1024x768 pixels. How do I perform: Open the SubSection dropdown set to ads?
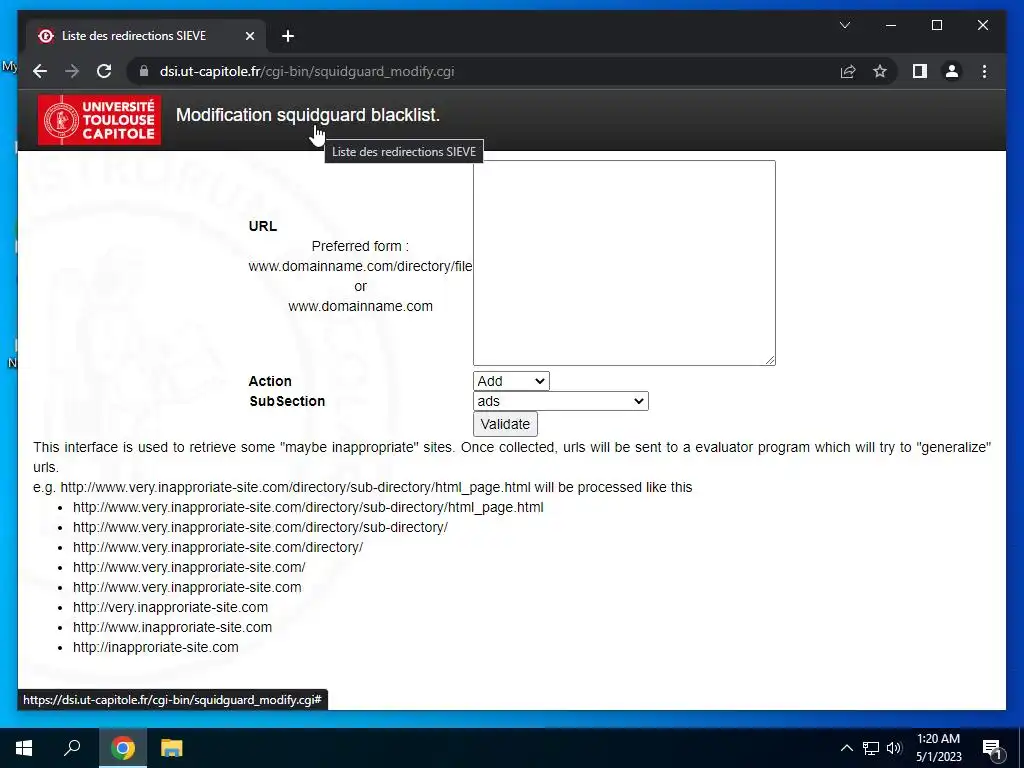(560, 401)
